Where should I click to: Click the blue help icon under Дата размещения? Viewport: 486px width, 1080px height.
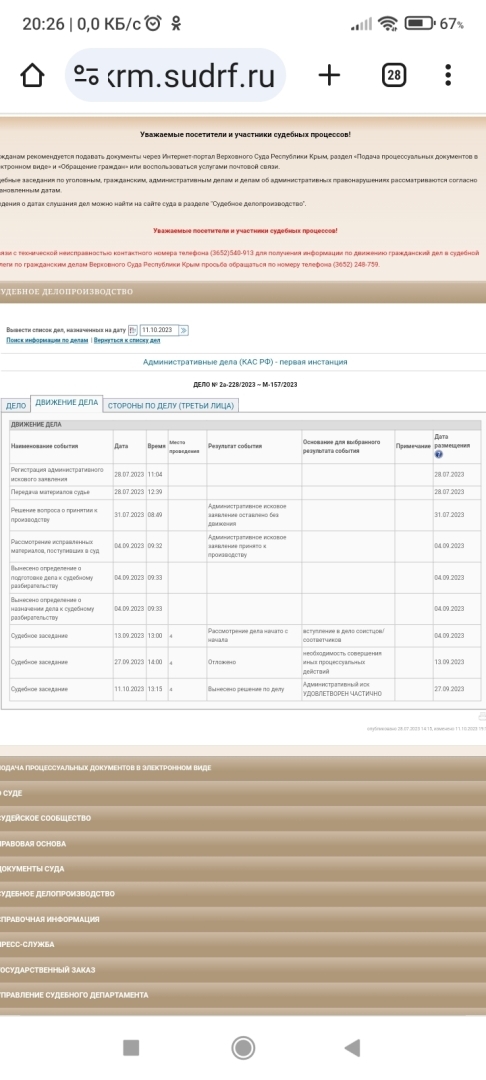click(439, 455)
